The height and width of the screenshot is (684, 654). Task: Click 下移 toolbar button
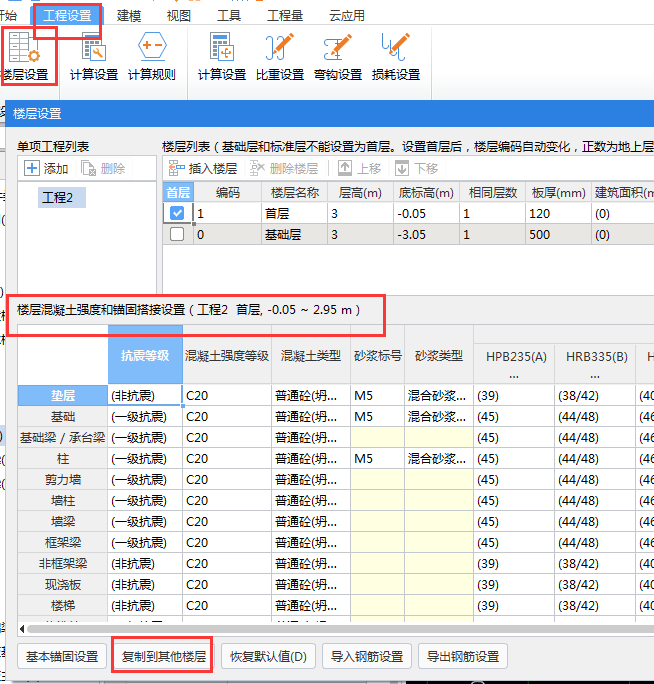pos(417,168)
